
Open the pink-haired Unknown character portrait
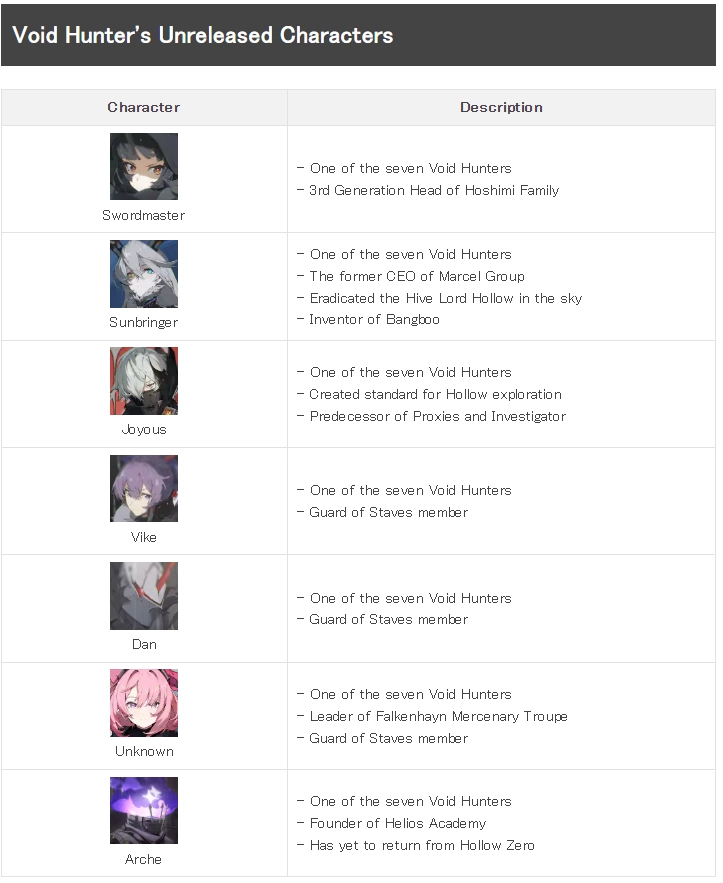[144, 703]
